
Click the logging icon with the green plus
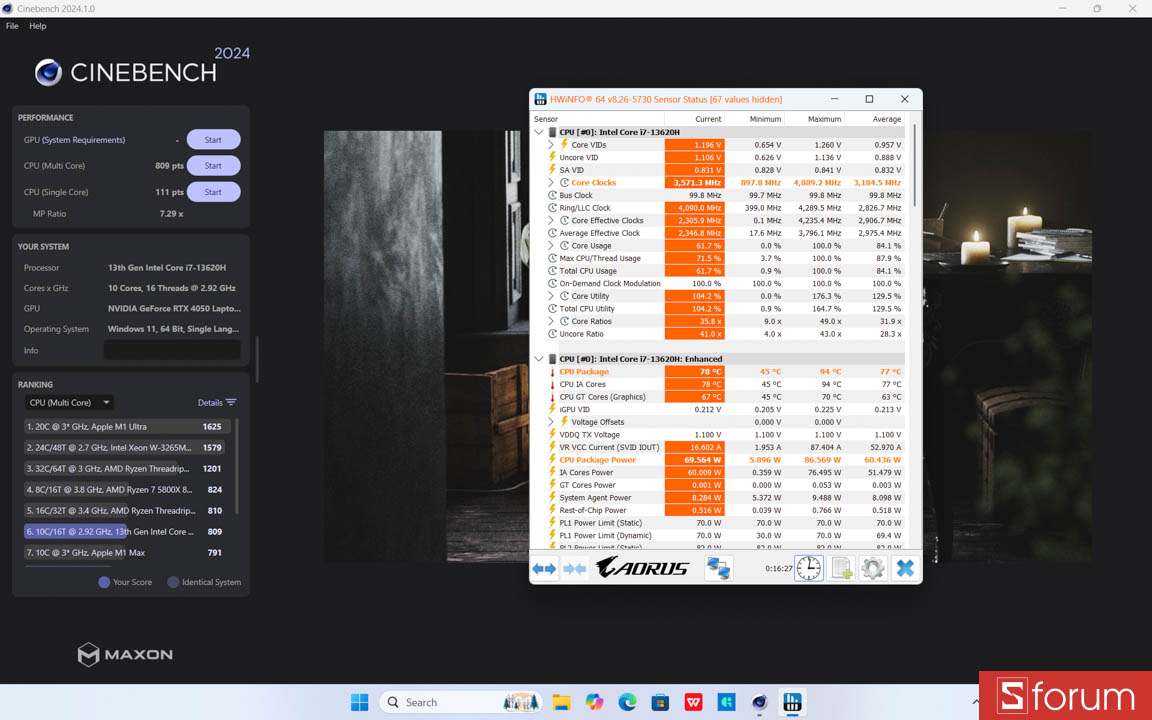[841, 567]
